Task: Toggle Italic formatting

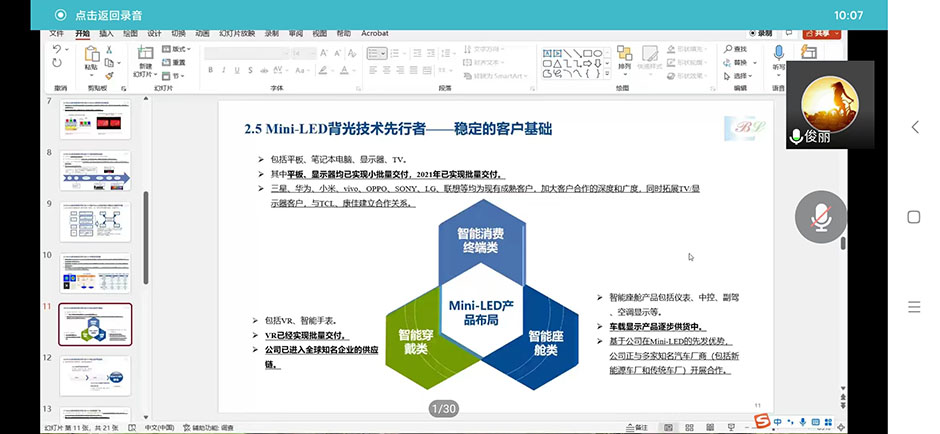Action: pos(224,70)
